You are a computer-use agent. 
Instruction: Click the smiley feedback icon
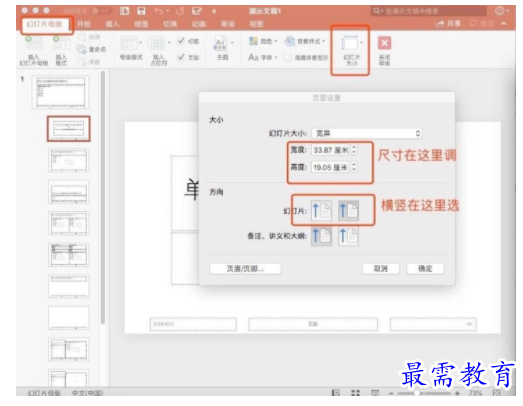pyautogui.click(x=499, y=11)
